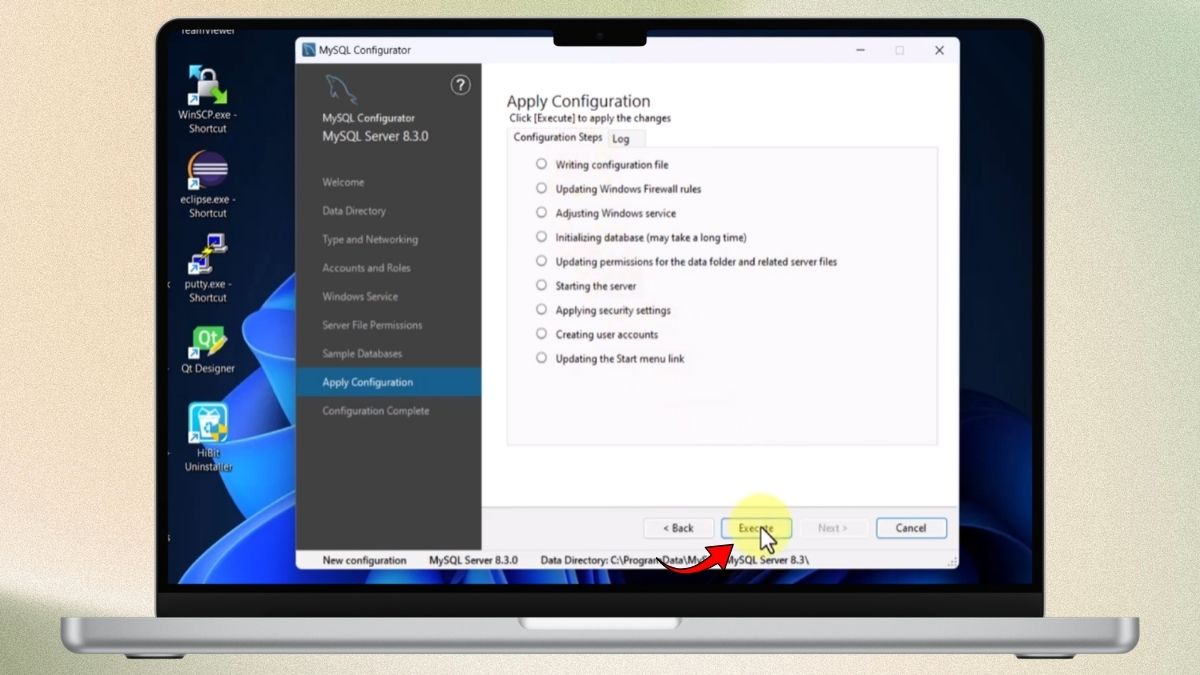Viewport: 1200px width, 675px height.
Task: Open the putty.exe desktop shortcut
Action: tap(208, 267)
